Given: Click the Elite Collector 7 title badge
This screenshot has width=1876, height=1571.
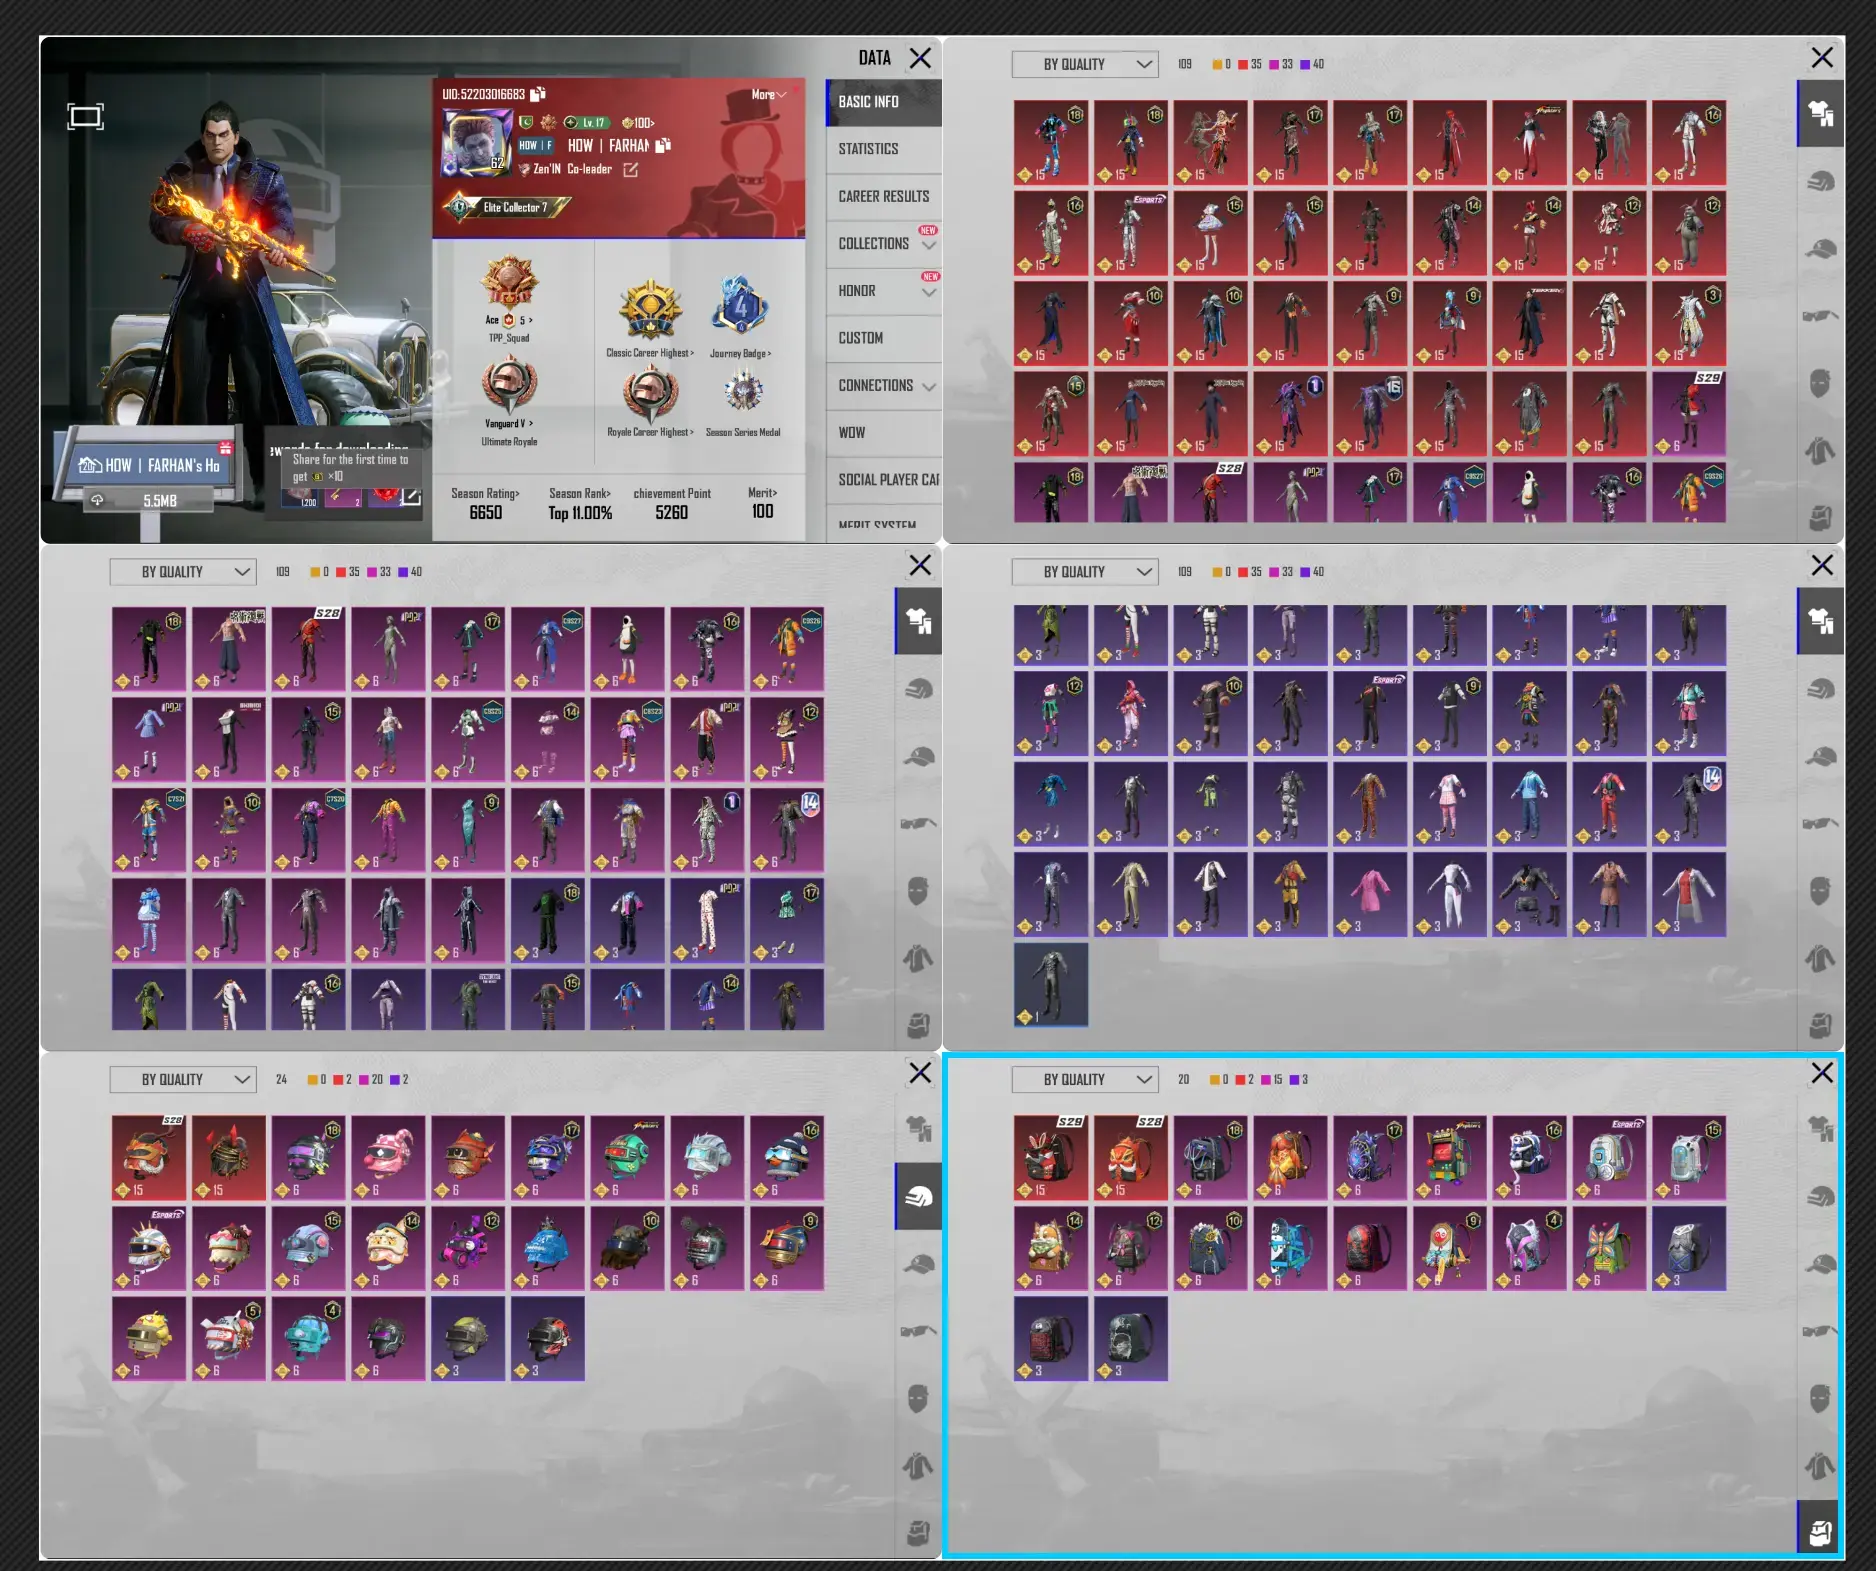Looking at the screenshot, I should click(x=508, y=207).
